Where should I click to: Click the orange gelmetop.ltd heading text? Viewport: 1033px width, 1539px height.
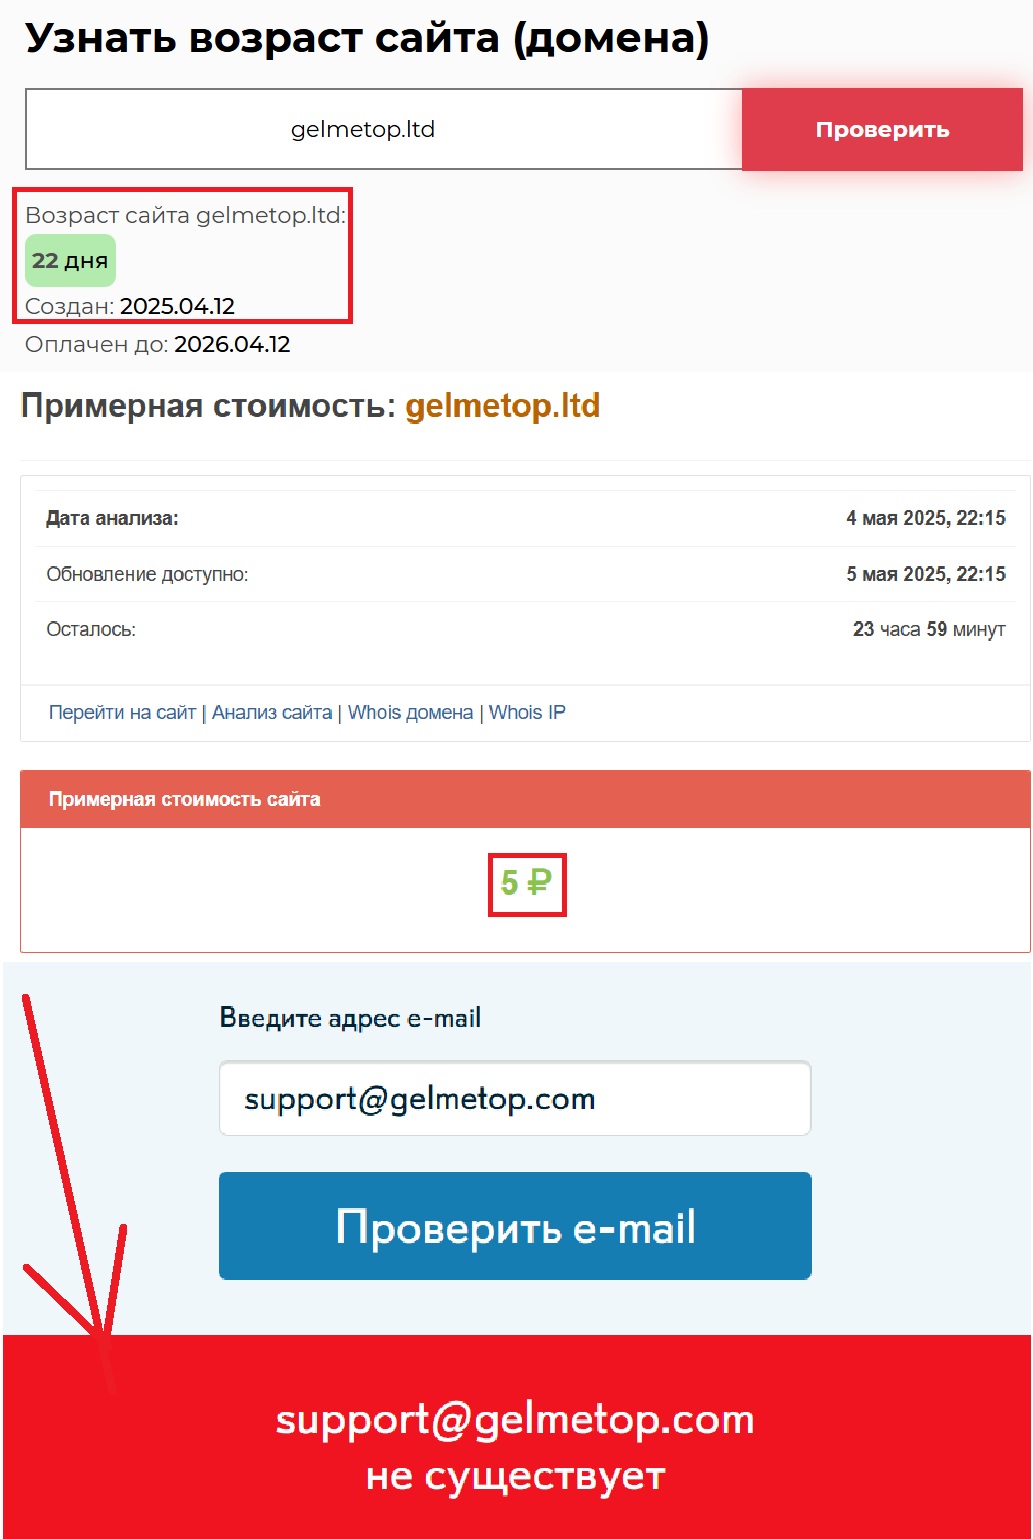point(502,406)
